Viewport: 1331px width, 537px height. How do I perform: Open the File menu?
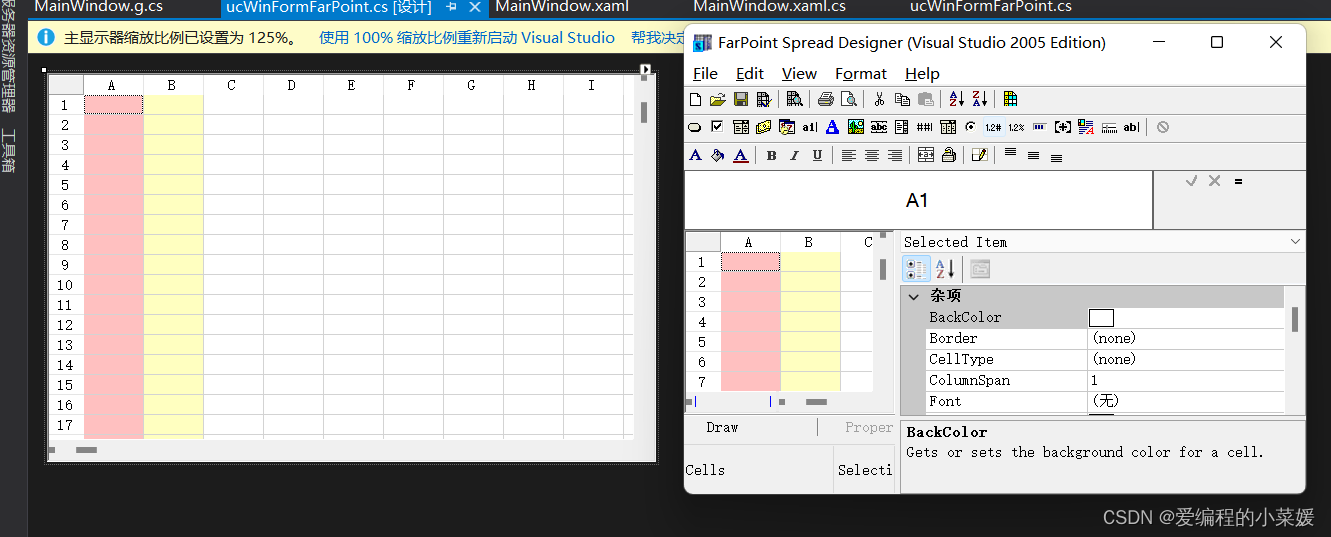tap(705, 73)
